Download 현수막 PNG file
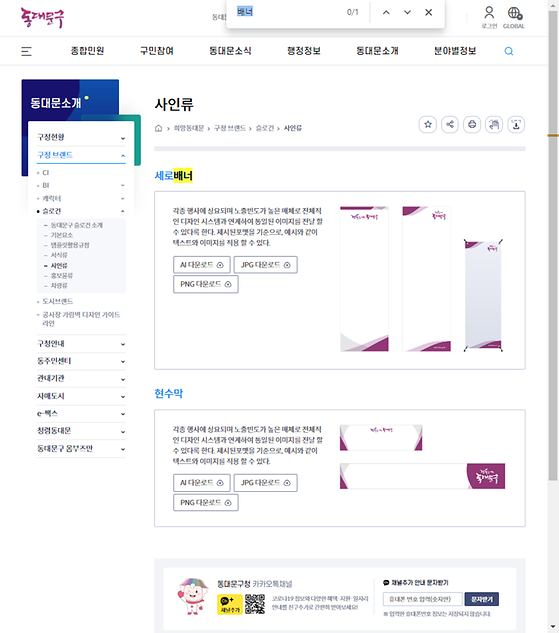The height and width of the screenshot is (633, 559). coord(206,503)
